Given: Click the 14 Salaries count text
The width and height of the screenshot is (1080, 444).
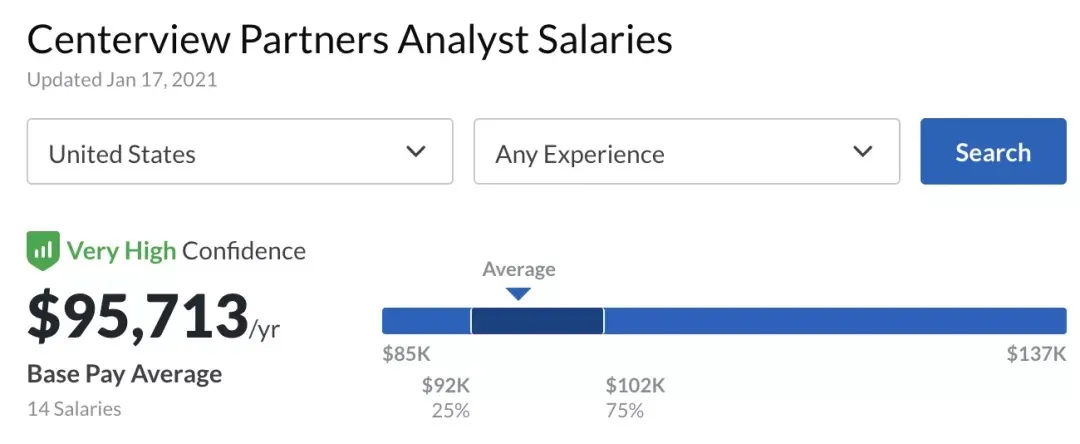Looking at the screenshot, I should [74, 409].
